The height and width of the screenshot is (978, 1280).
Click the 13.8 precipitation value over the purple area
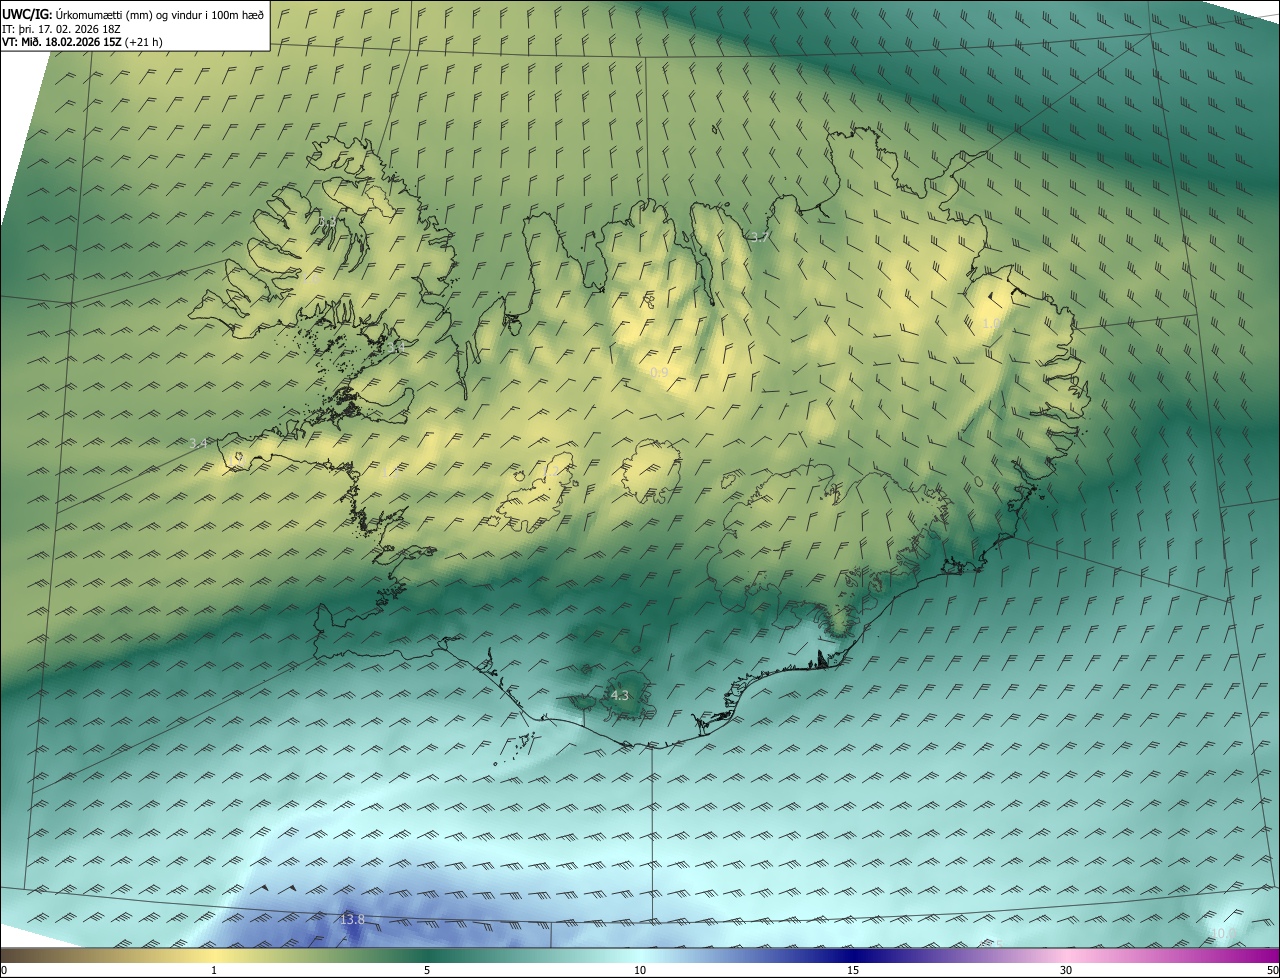(x=353, y=919)
